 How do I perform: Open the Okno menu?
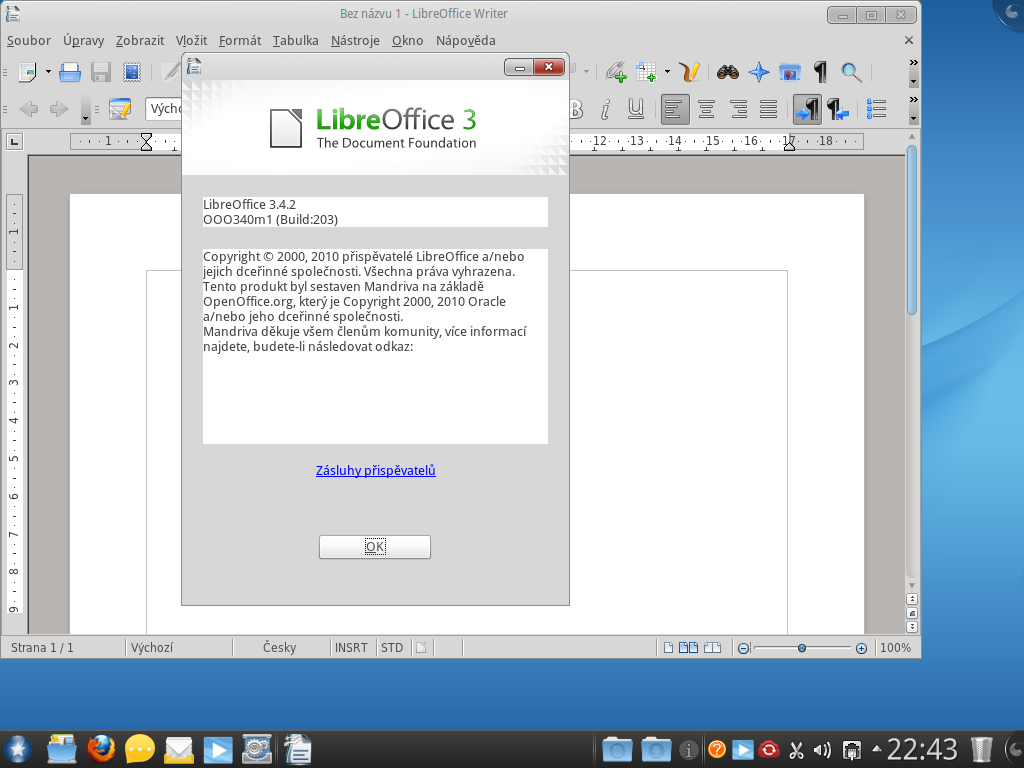click(408, 40)
